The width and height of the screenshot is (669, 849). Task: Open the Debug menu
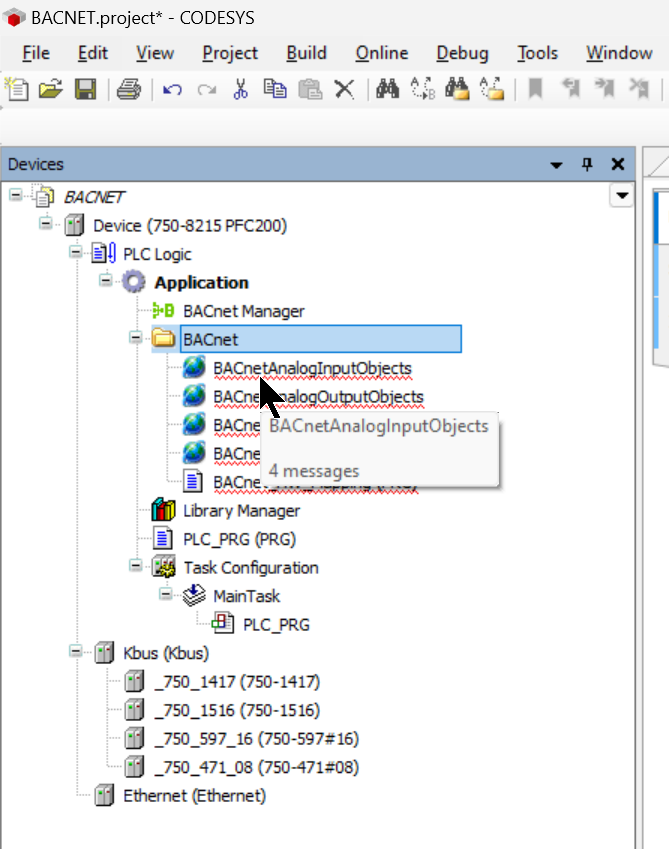[462, 53]
